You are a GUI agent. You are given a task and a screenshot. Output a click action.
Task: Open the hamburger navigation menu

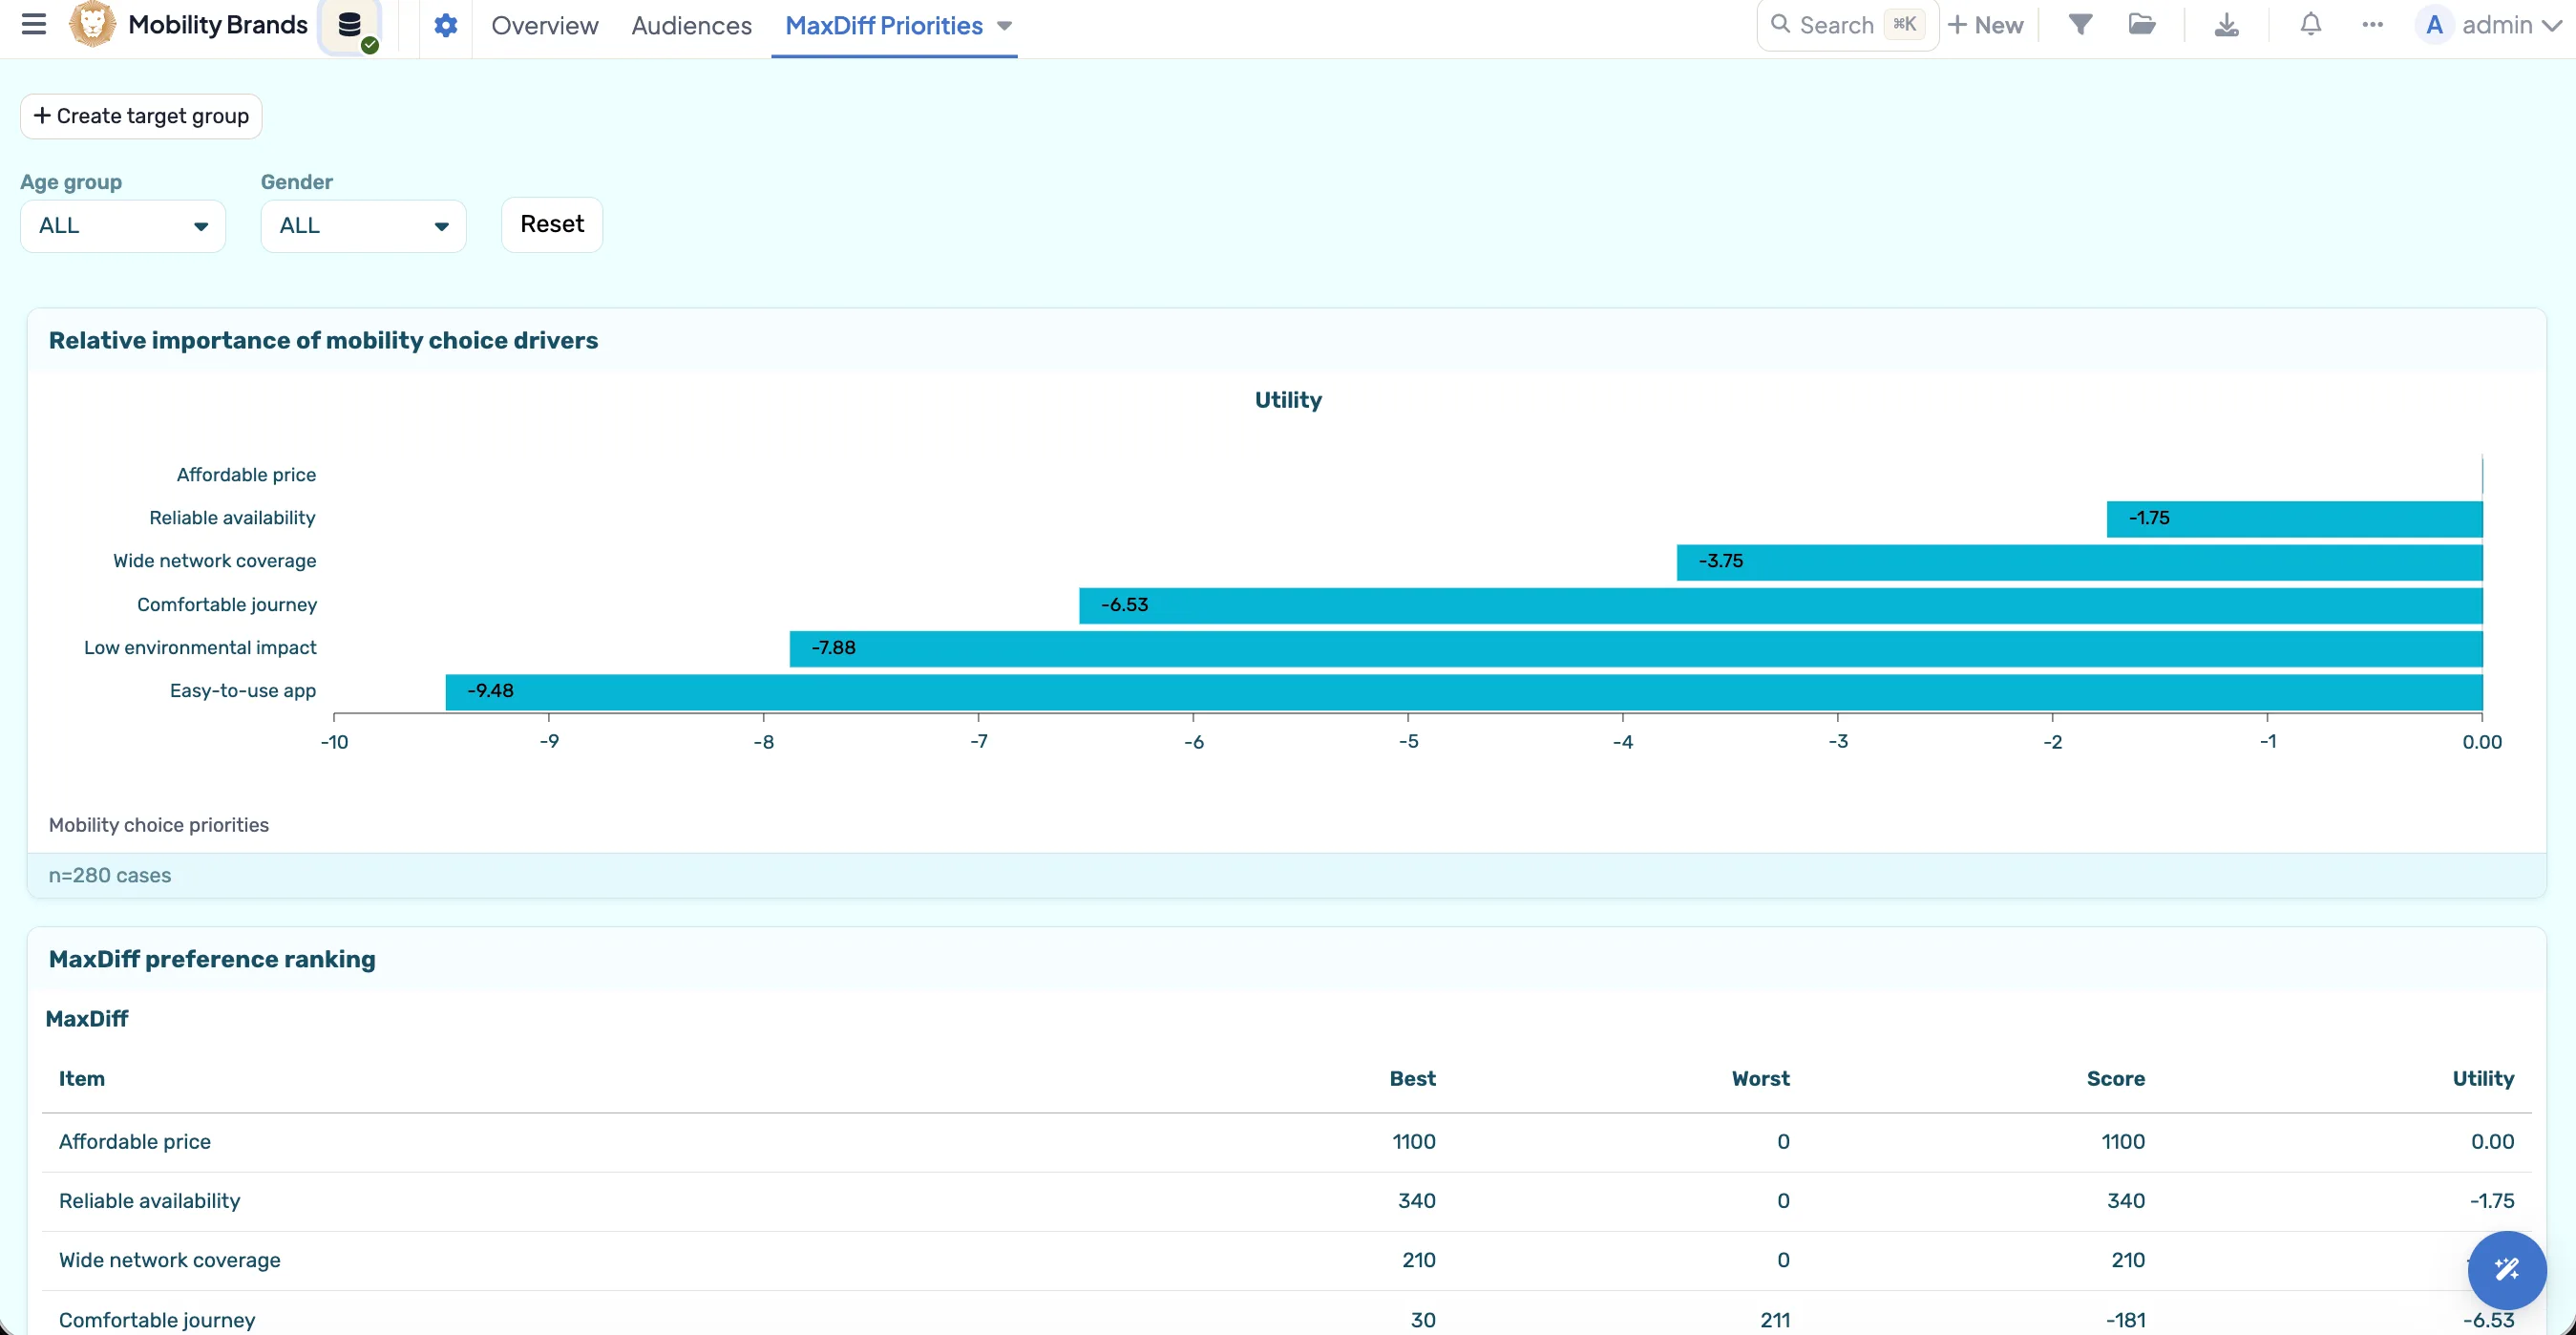(x=33, y=24)
